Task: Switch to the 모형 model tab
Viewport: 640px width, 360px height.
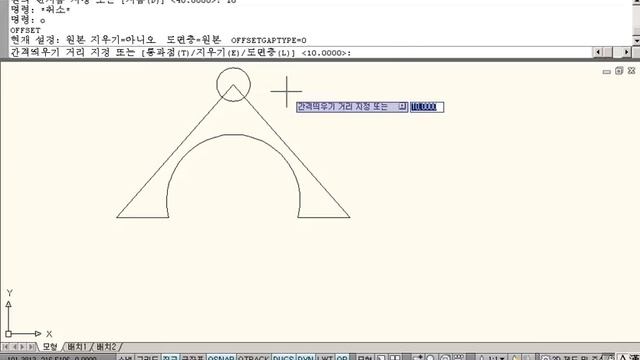Action: pyautogui.click(x=50, y=347)
